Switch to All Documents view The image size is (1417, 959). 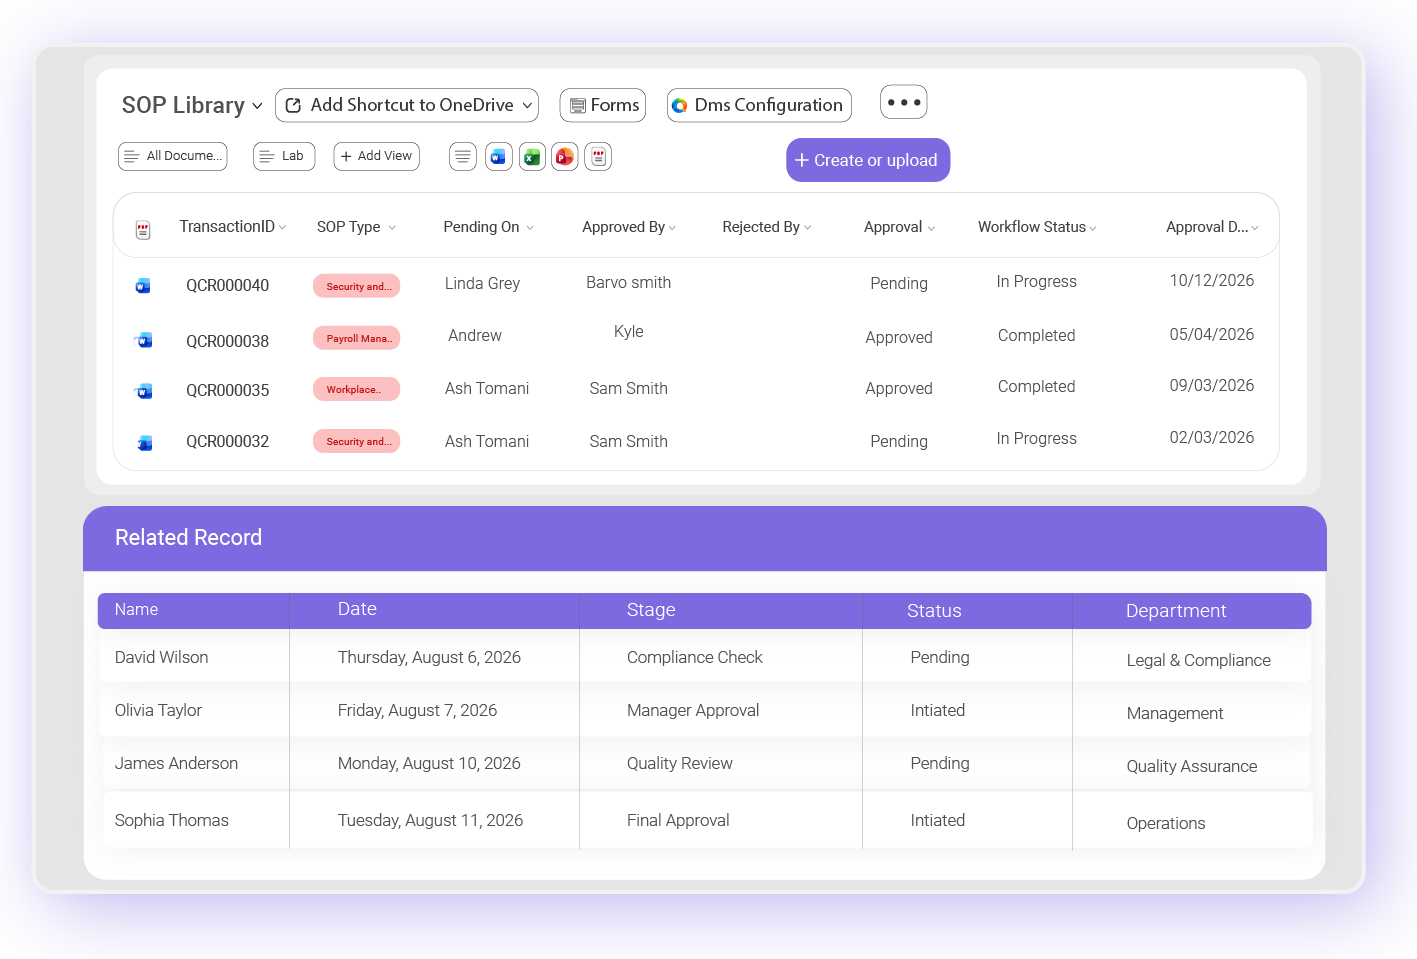point(173,156)
